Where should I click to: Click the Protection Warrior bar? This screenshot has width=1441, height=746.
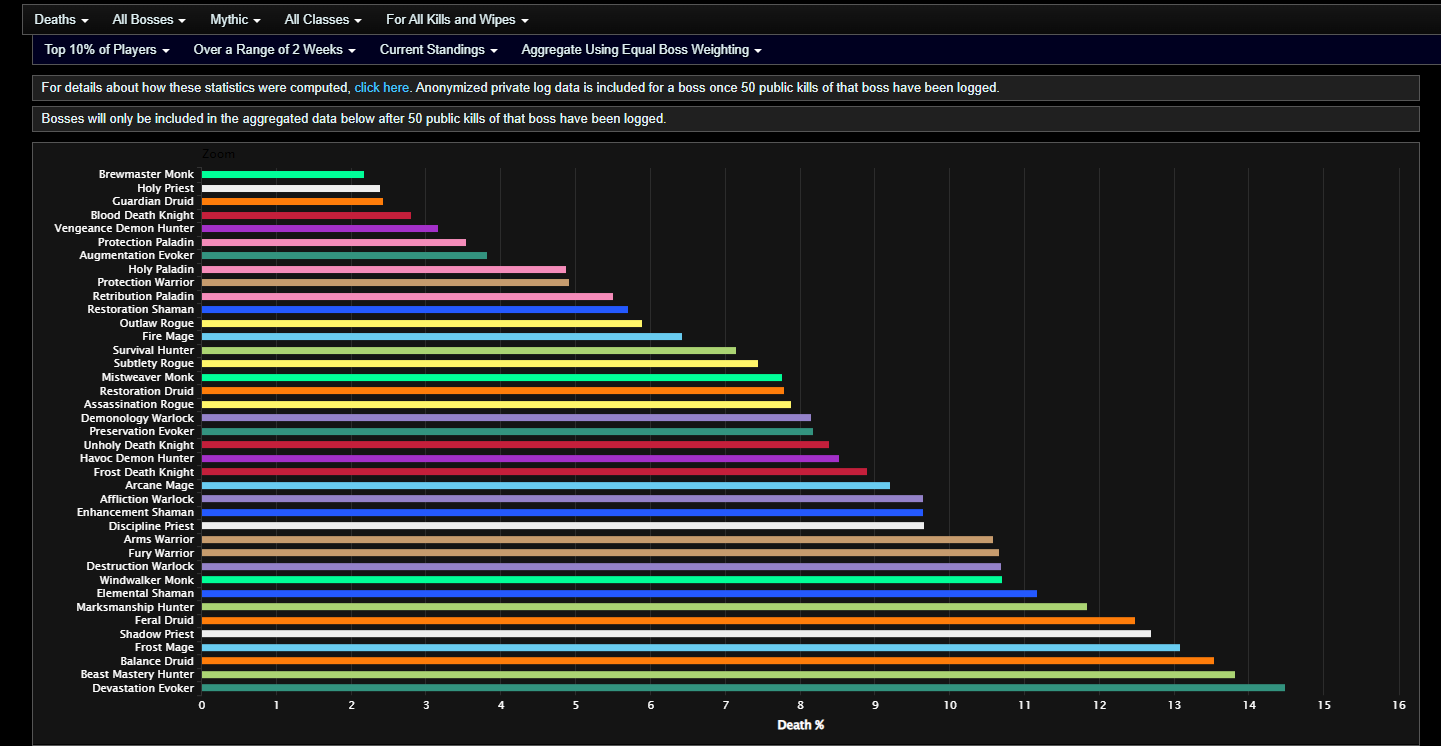[x=385, y=283]
